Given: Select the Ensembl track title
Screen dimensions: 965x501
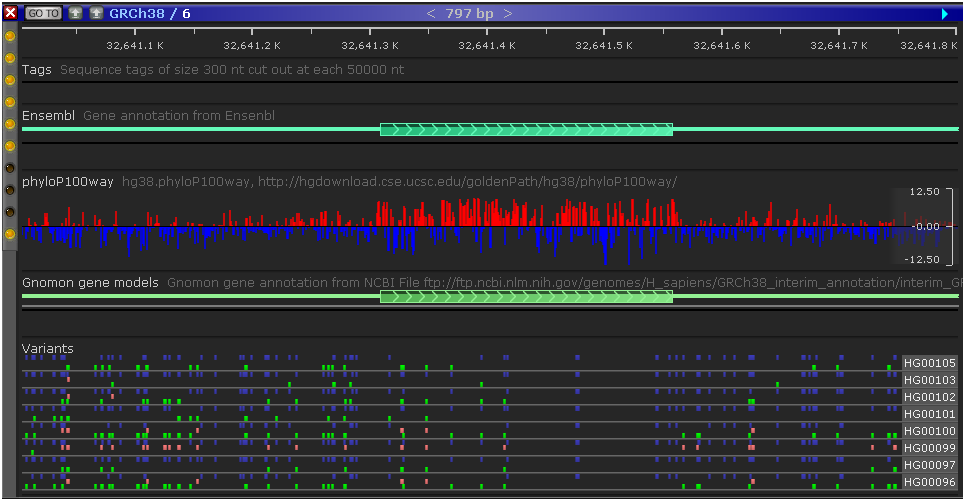Looking at the screenshot, I should click(x=48, y=116).
